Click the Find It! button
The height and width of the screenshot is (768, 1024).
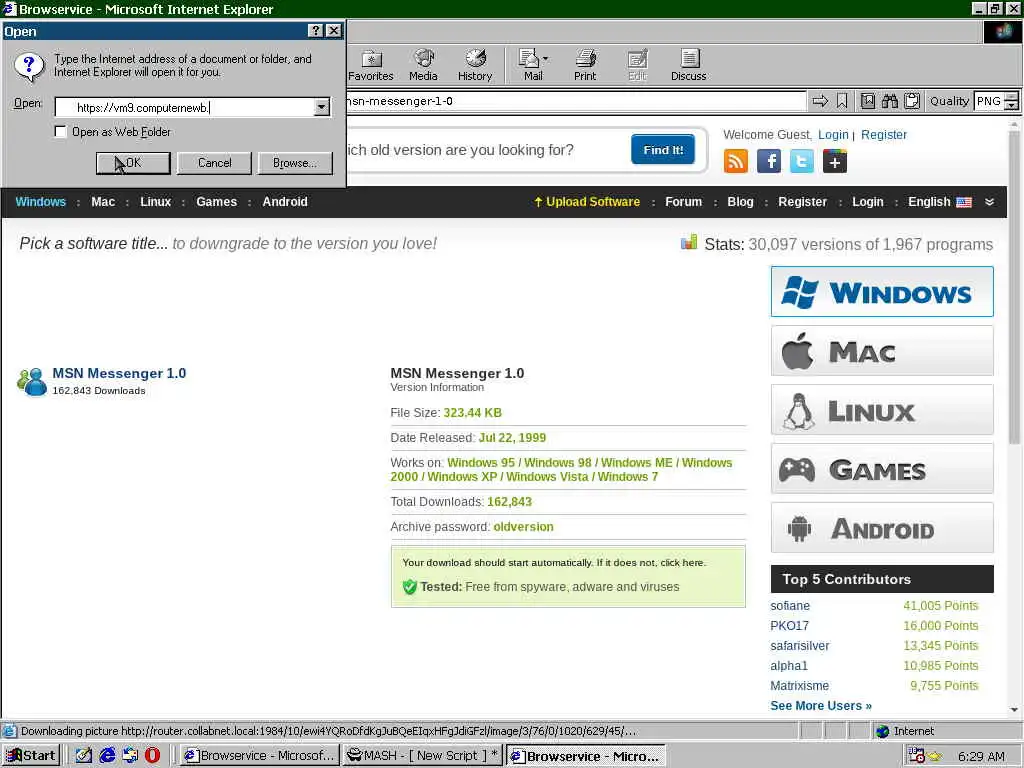pos(663,150)
